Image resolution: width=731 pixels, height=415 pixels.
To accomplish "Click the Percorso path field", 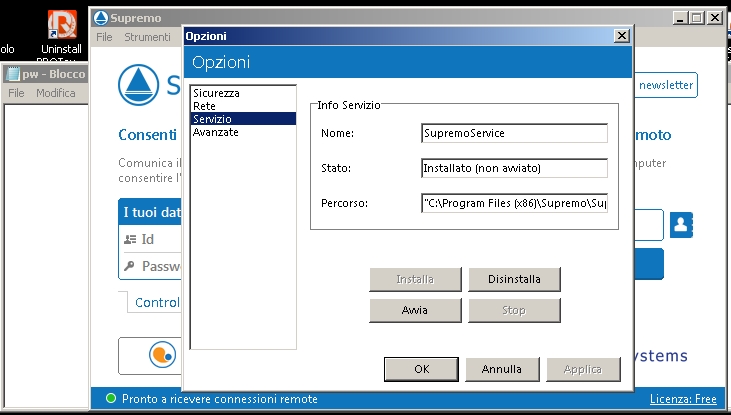I will coord(514,203).
